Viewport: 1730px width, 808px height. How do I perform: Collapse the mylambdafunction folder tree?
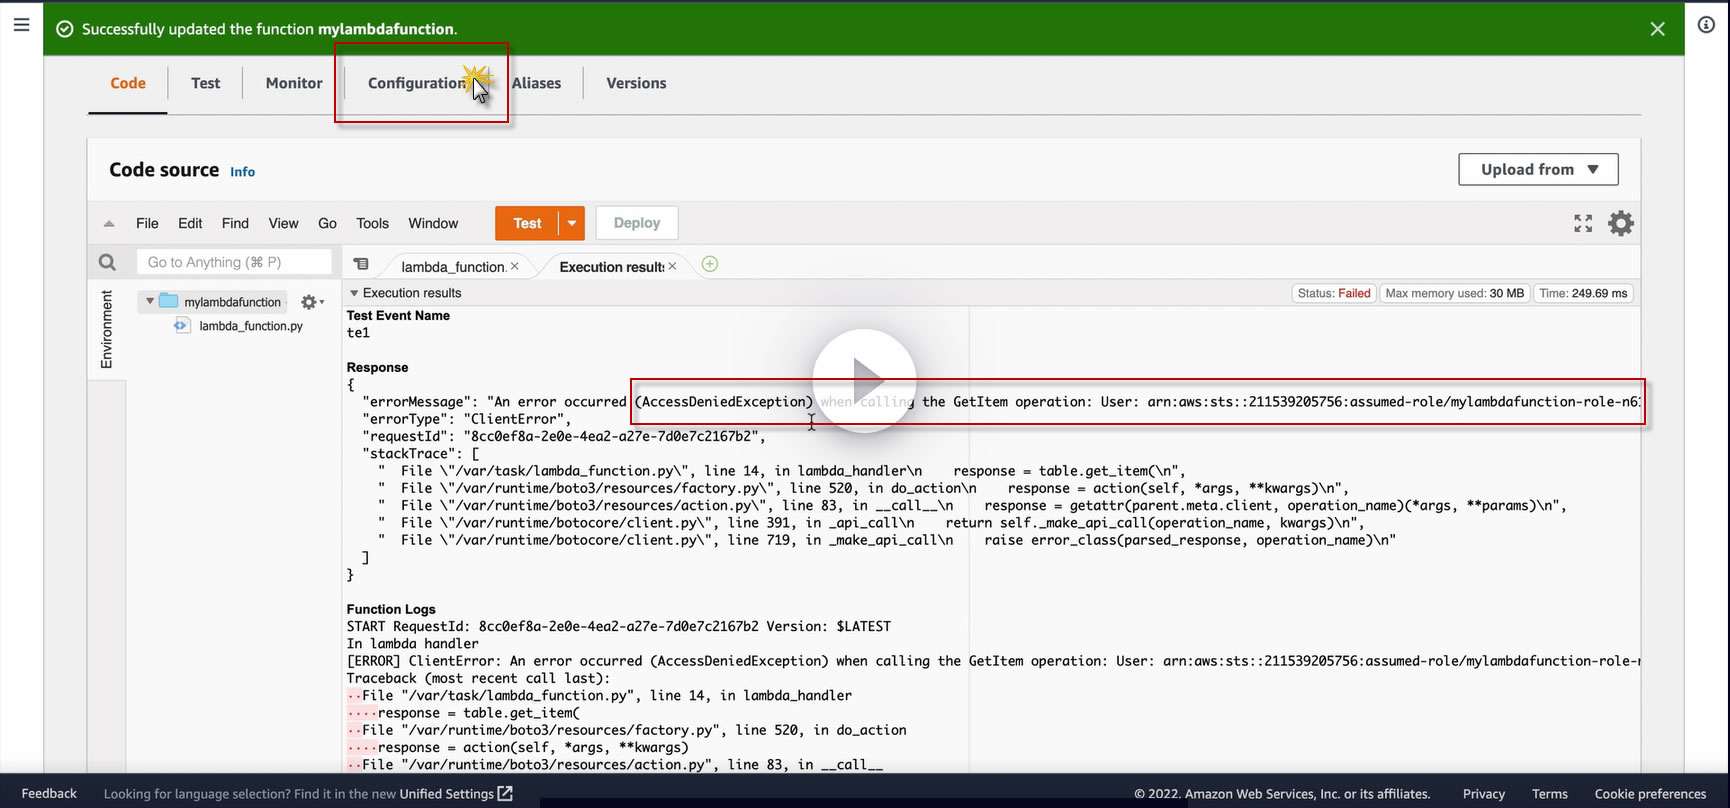150,301
